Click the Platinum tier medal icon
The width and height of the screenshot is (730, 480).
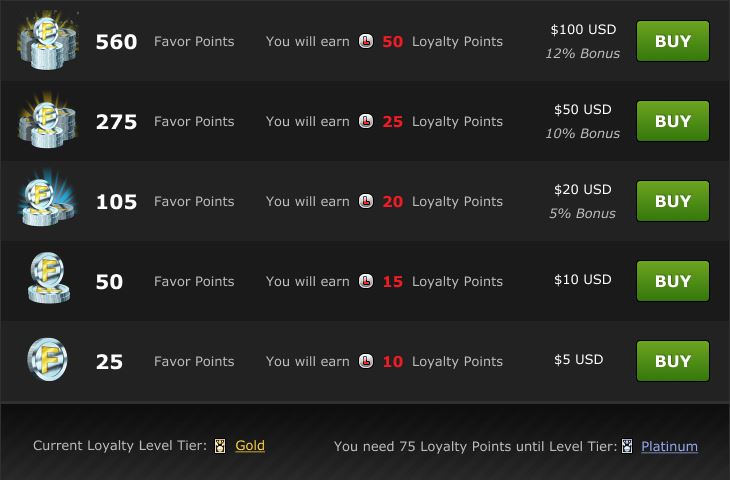pyautogui.click(x=627, y=446)
